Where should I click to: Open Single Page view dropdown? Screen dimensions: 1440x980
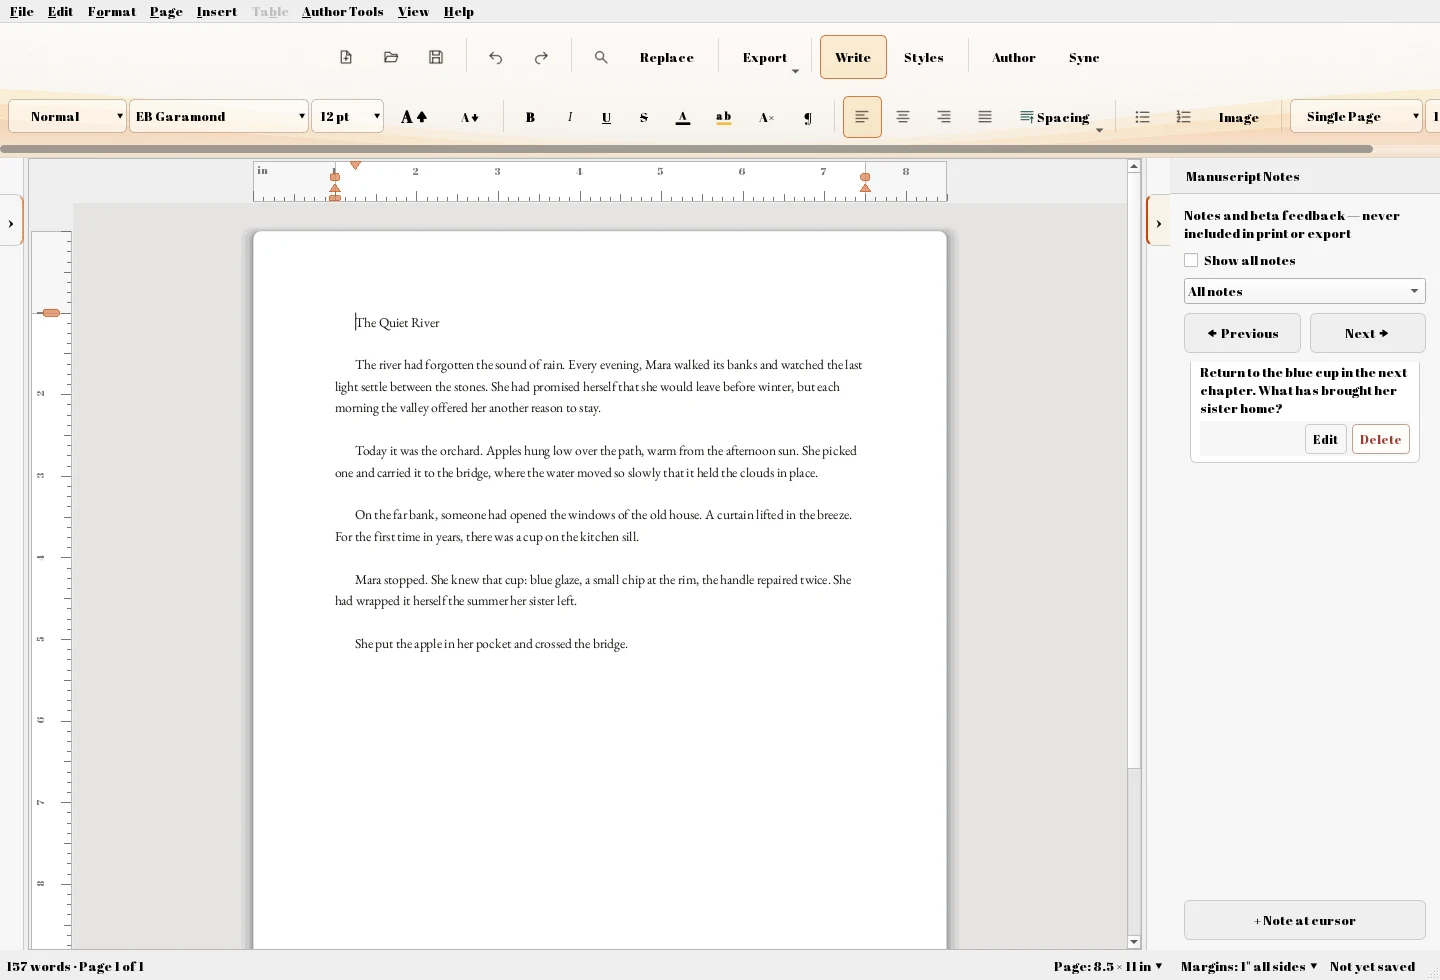1356,116
